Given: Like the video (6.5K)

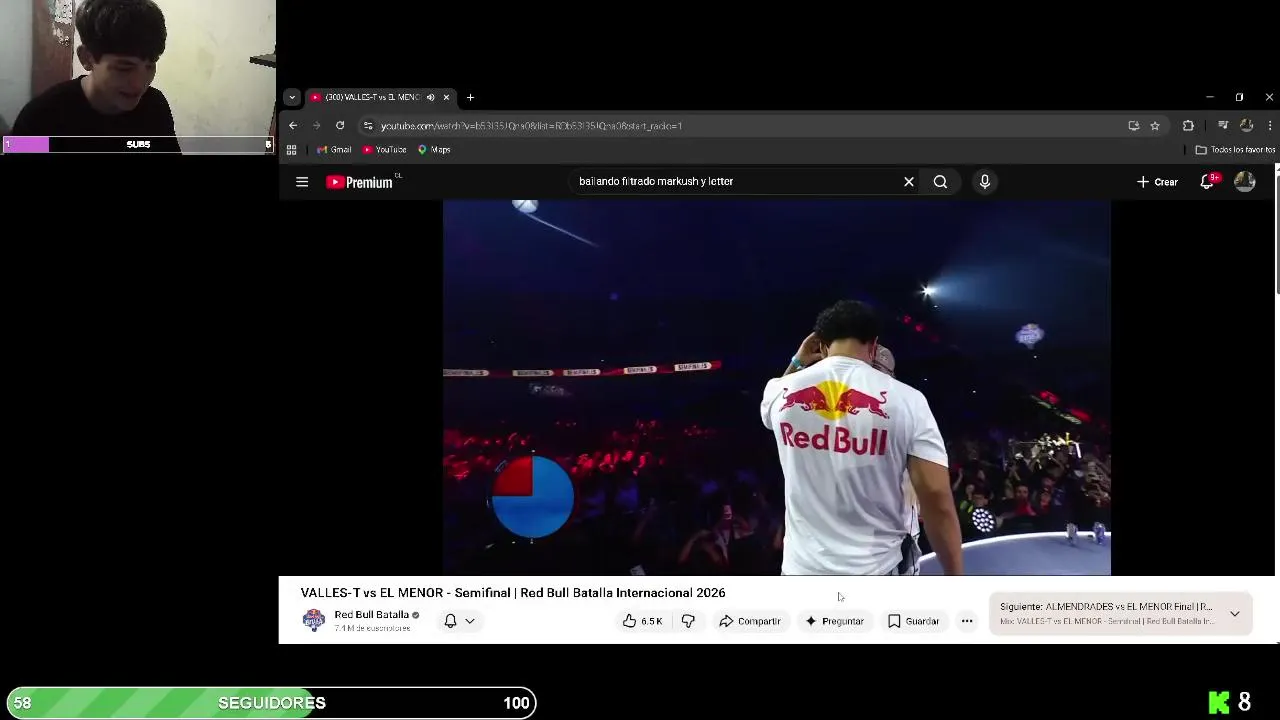Looking at the screenshot, I should coord(642,621).
